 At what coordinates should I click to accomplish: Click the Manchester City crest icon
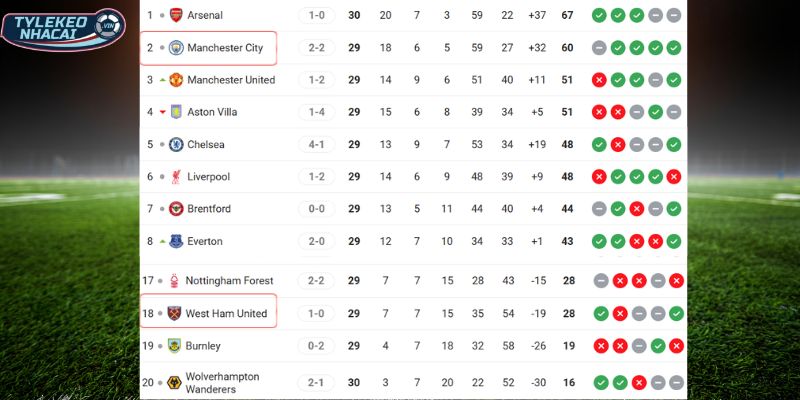click(x=176, y=47)
